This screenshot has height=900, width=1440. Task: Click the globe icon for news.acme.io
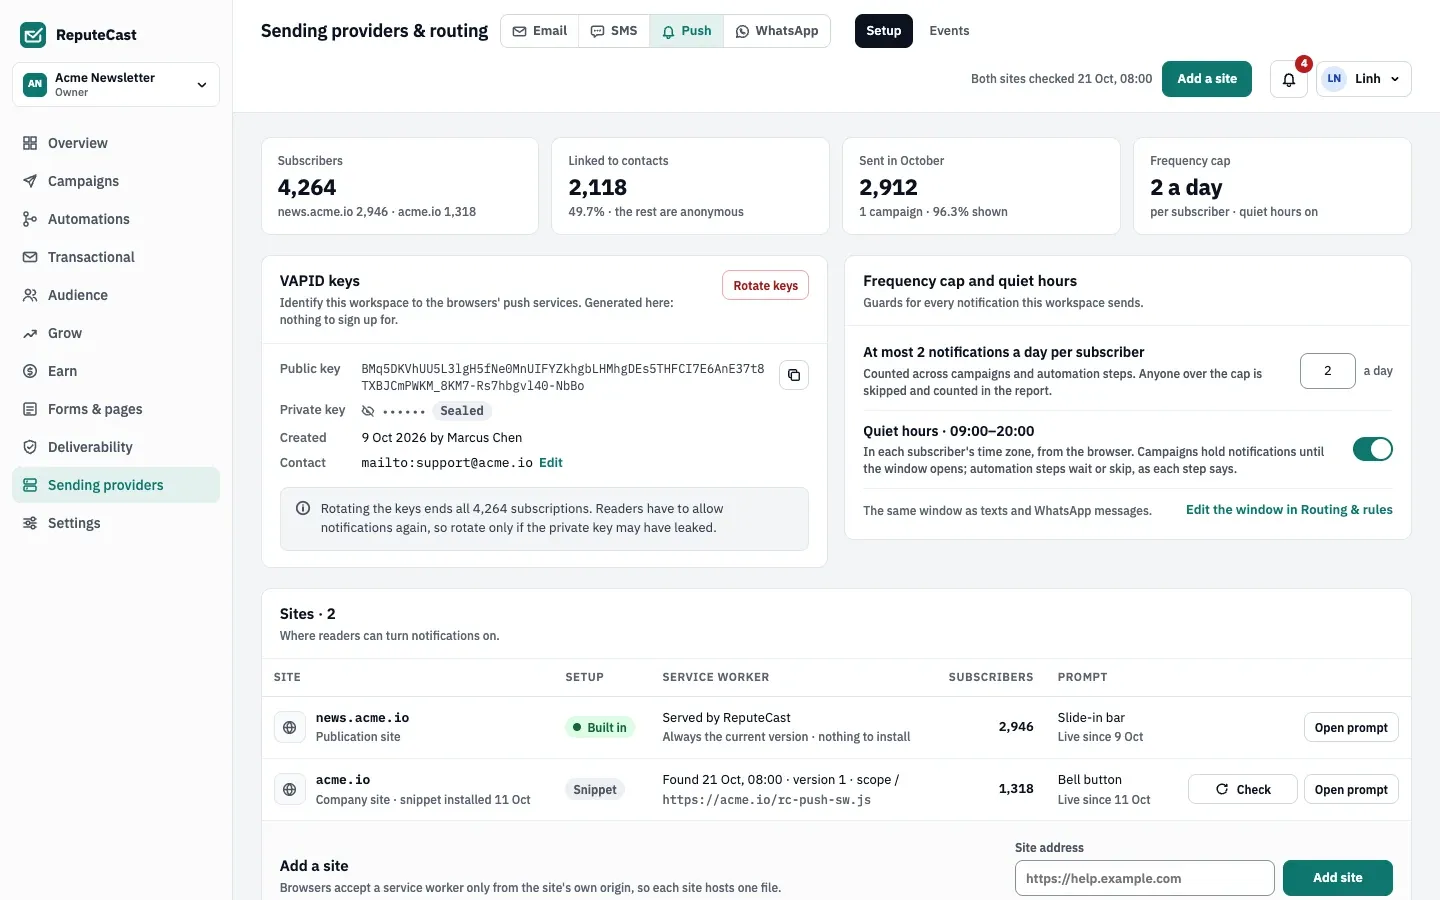tap(290, 727)
